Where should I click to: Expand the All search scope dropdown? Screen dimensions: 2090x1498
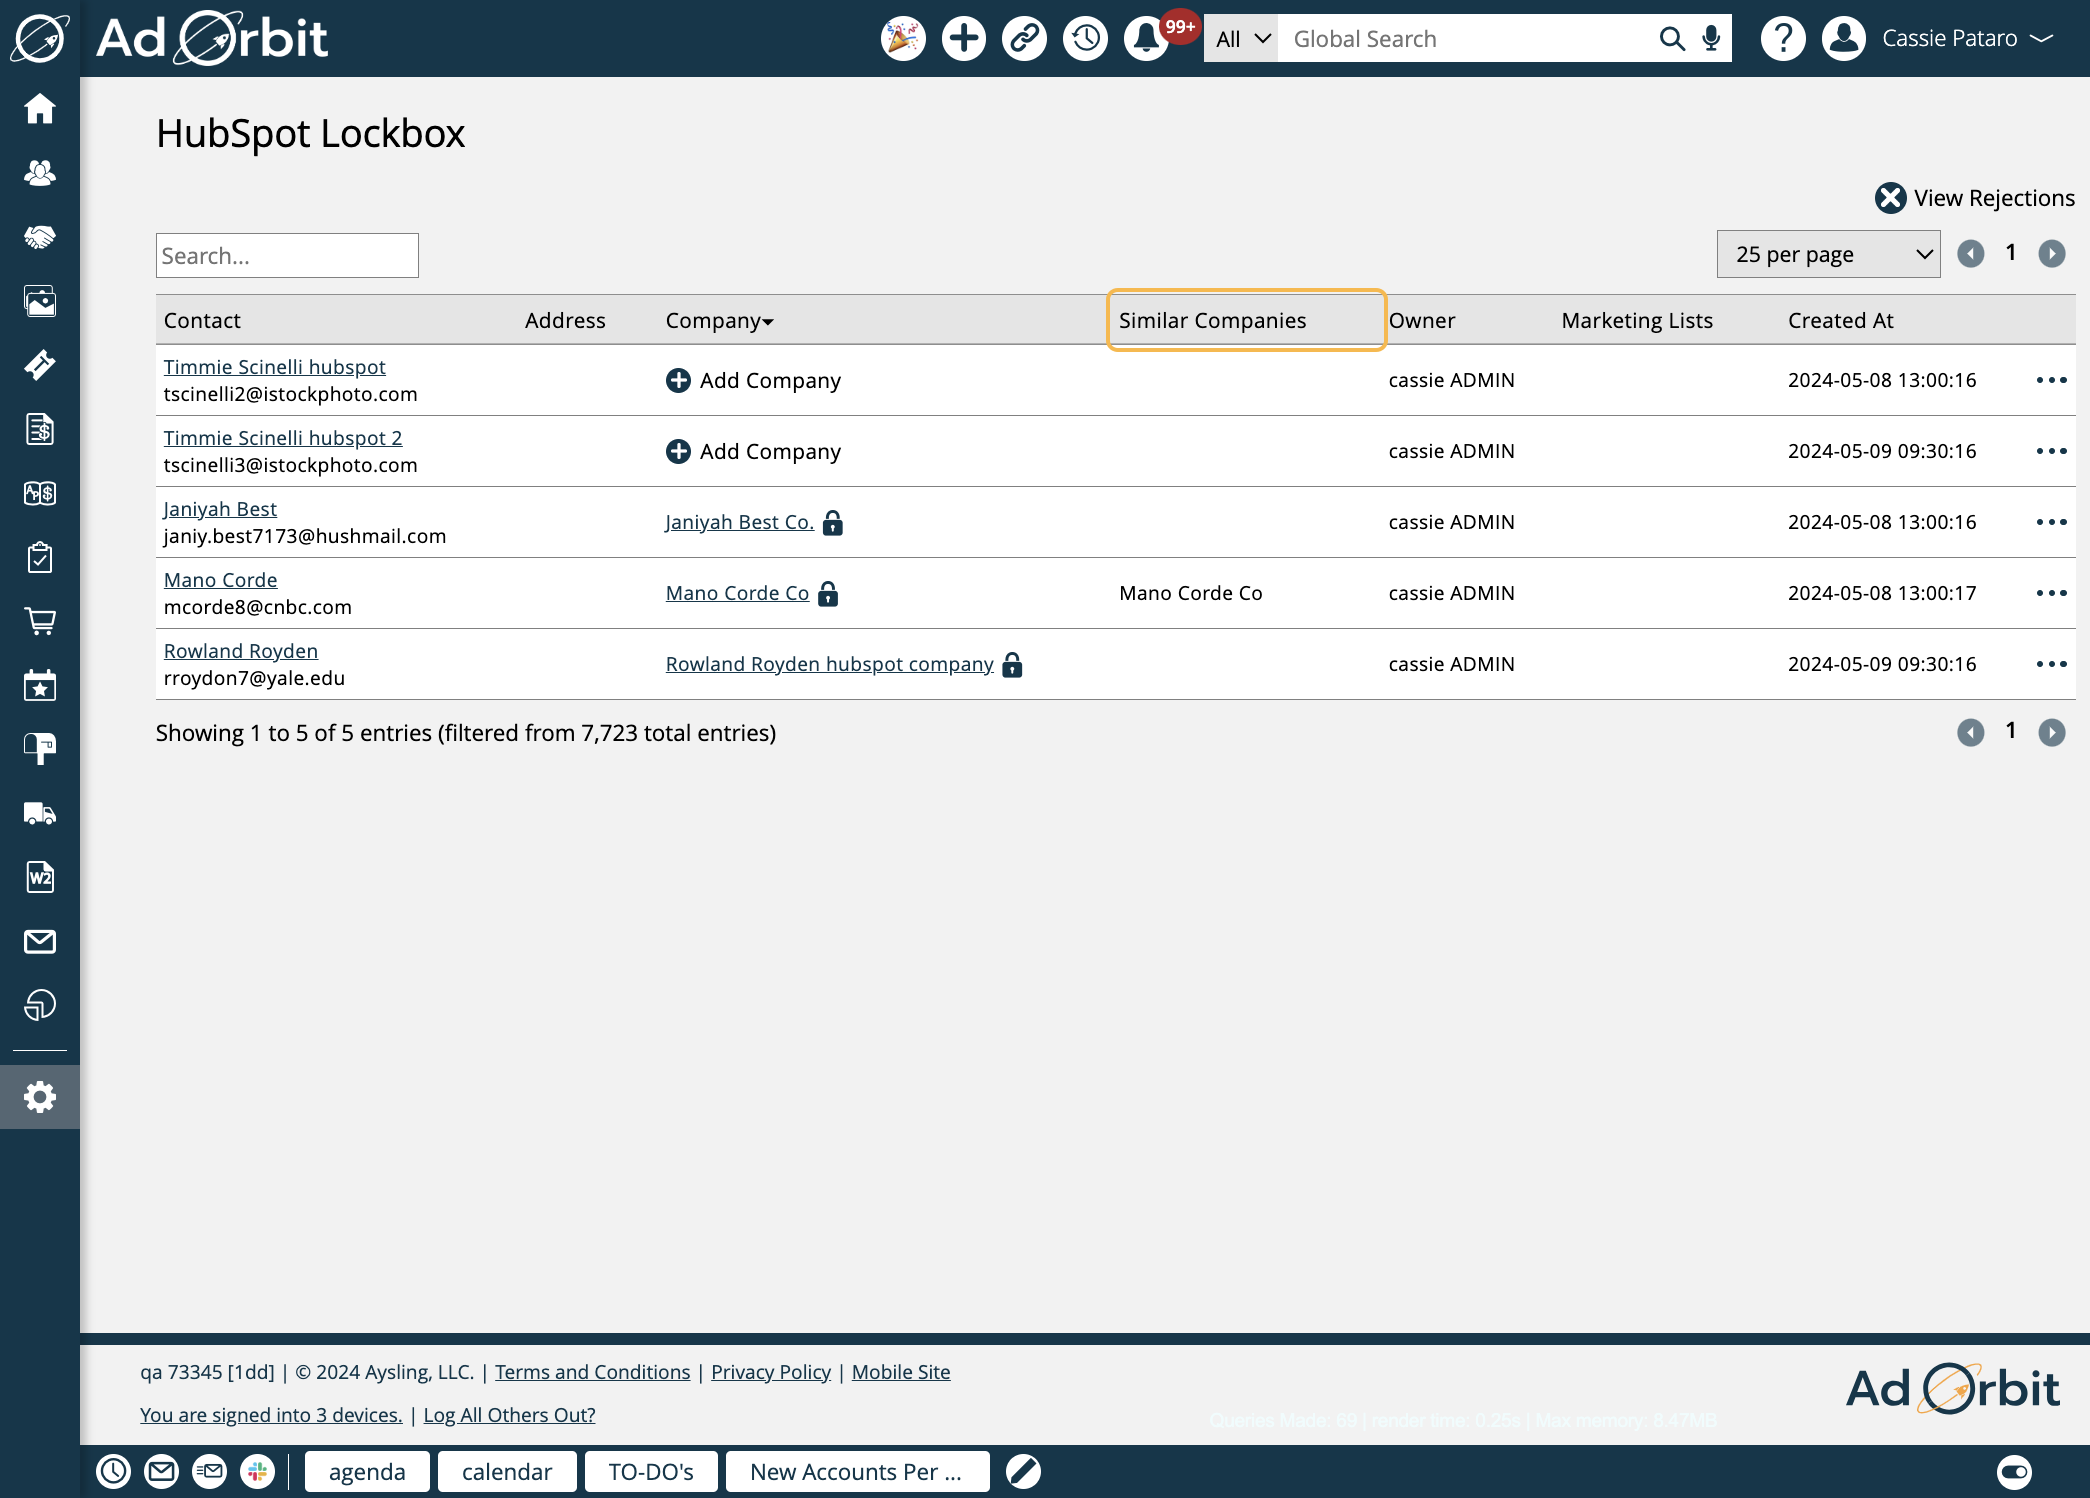(x=1240, y=39)
